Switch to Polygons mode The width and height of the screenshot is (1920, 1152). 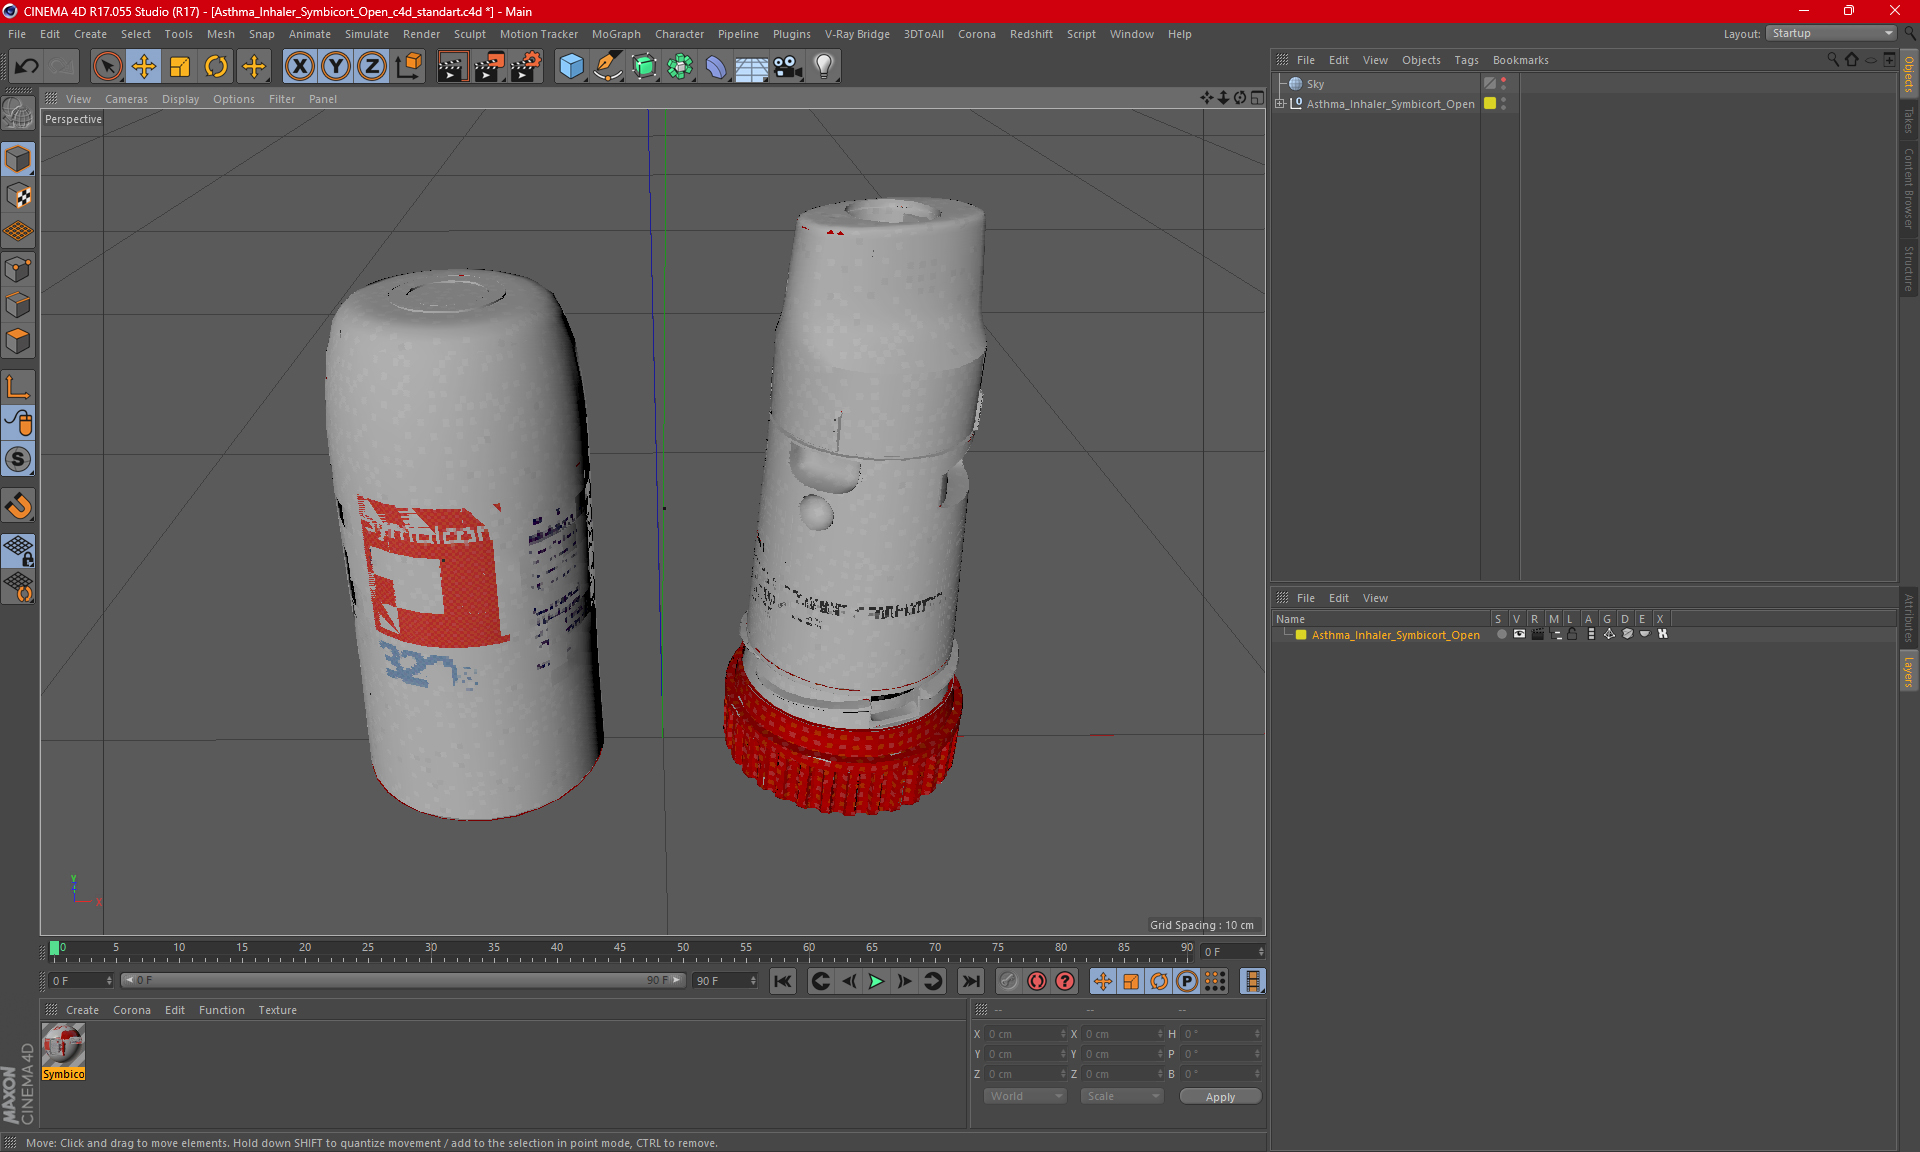pos(18,341)
